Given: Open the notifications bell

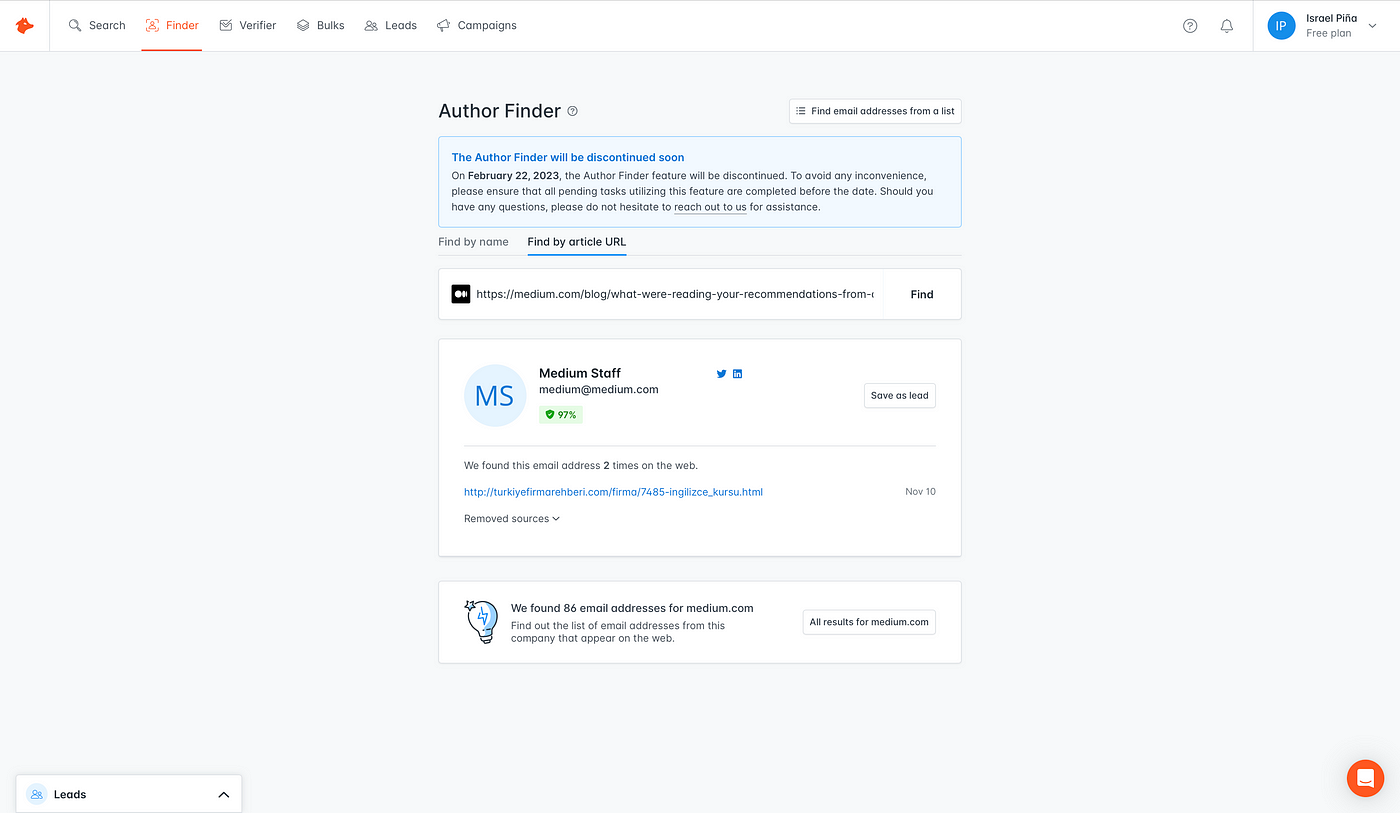Looking at the screenshot, I should click(x=1227, y=26).
